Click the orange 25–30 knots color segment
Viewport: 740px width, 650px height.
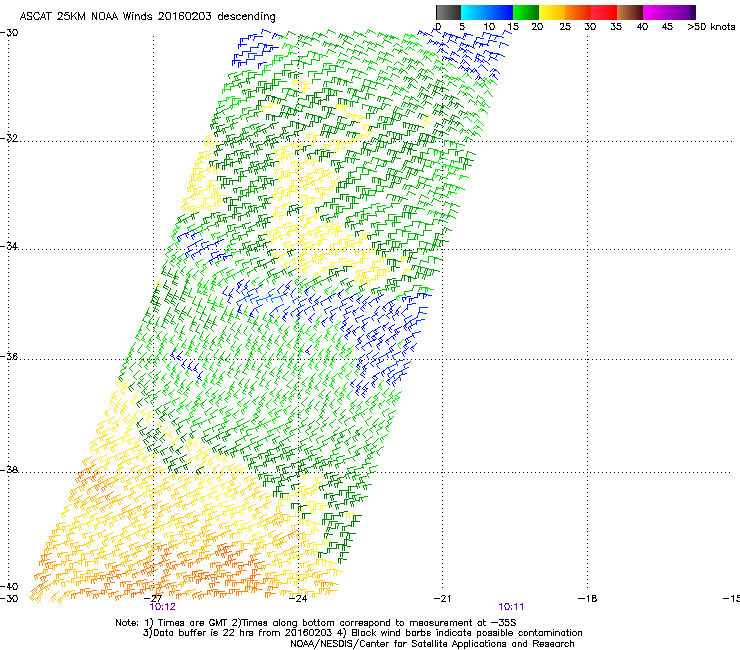coord(578,12)
